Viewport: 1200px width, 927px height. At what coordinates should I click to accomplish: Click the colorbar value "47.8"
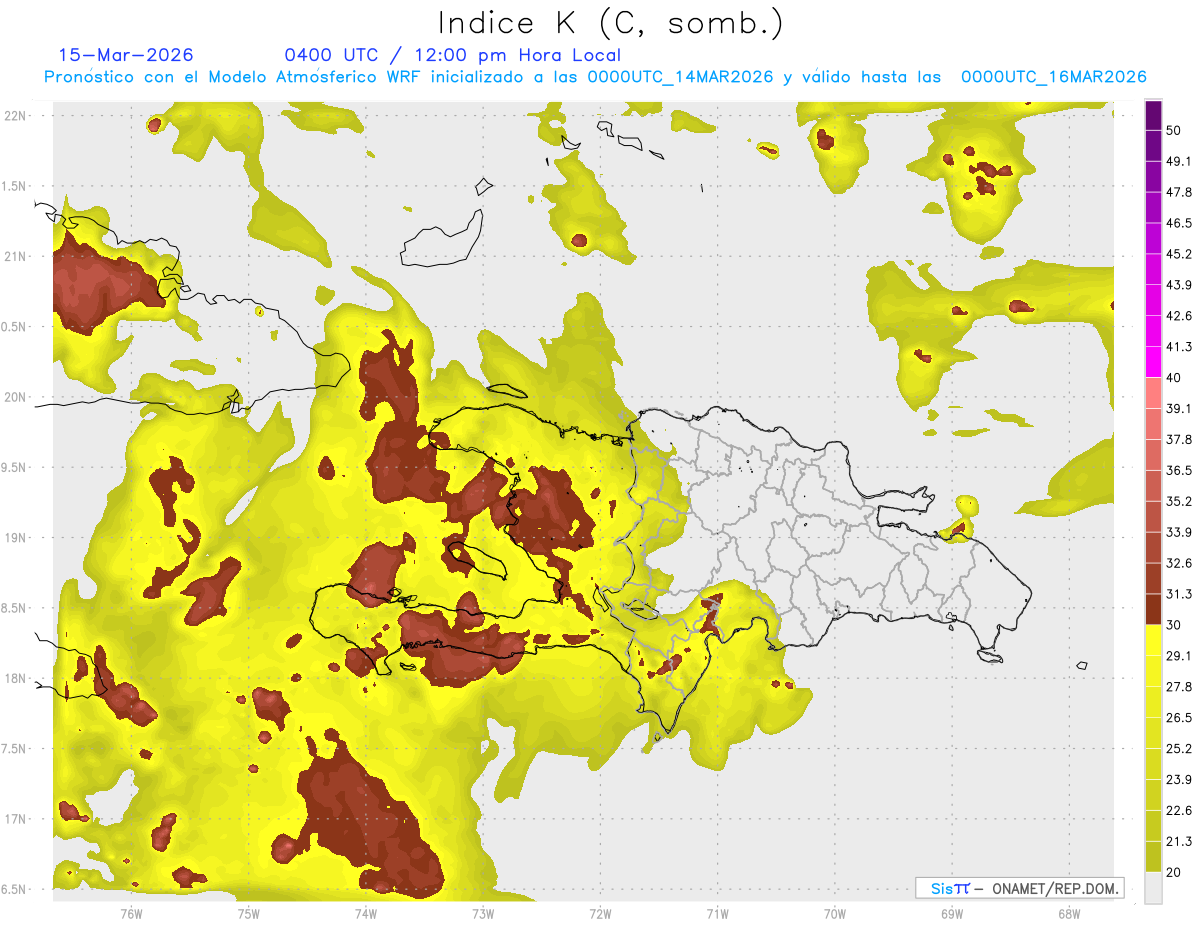point(1178,192)
